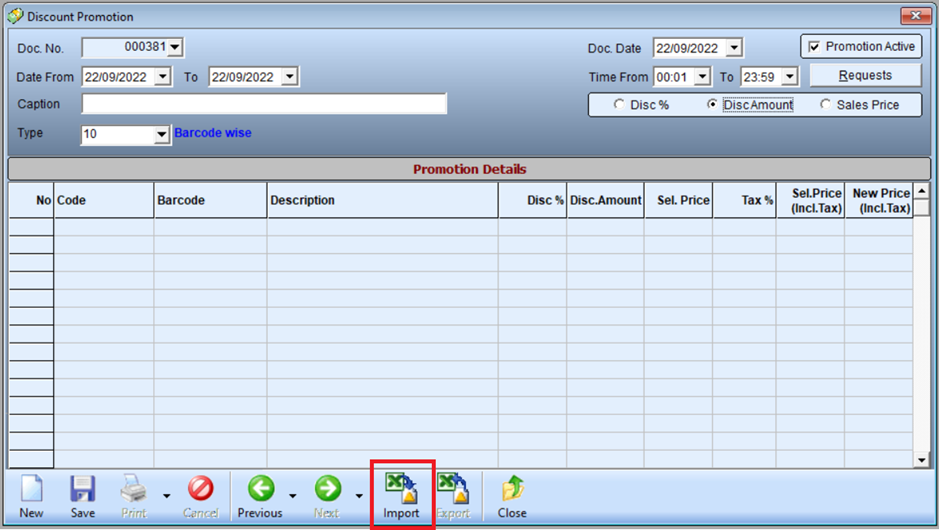
Task: Click the Barcode wise link text
Action: [213, 133]
